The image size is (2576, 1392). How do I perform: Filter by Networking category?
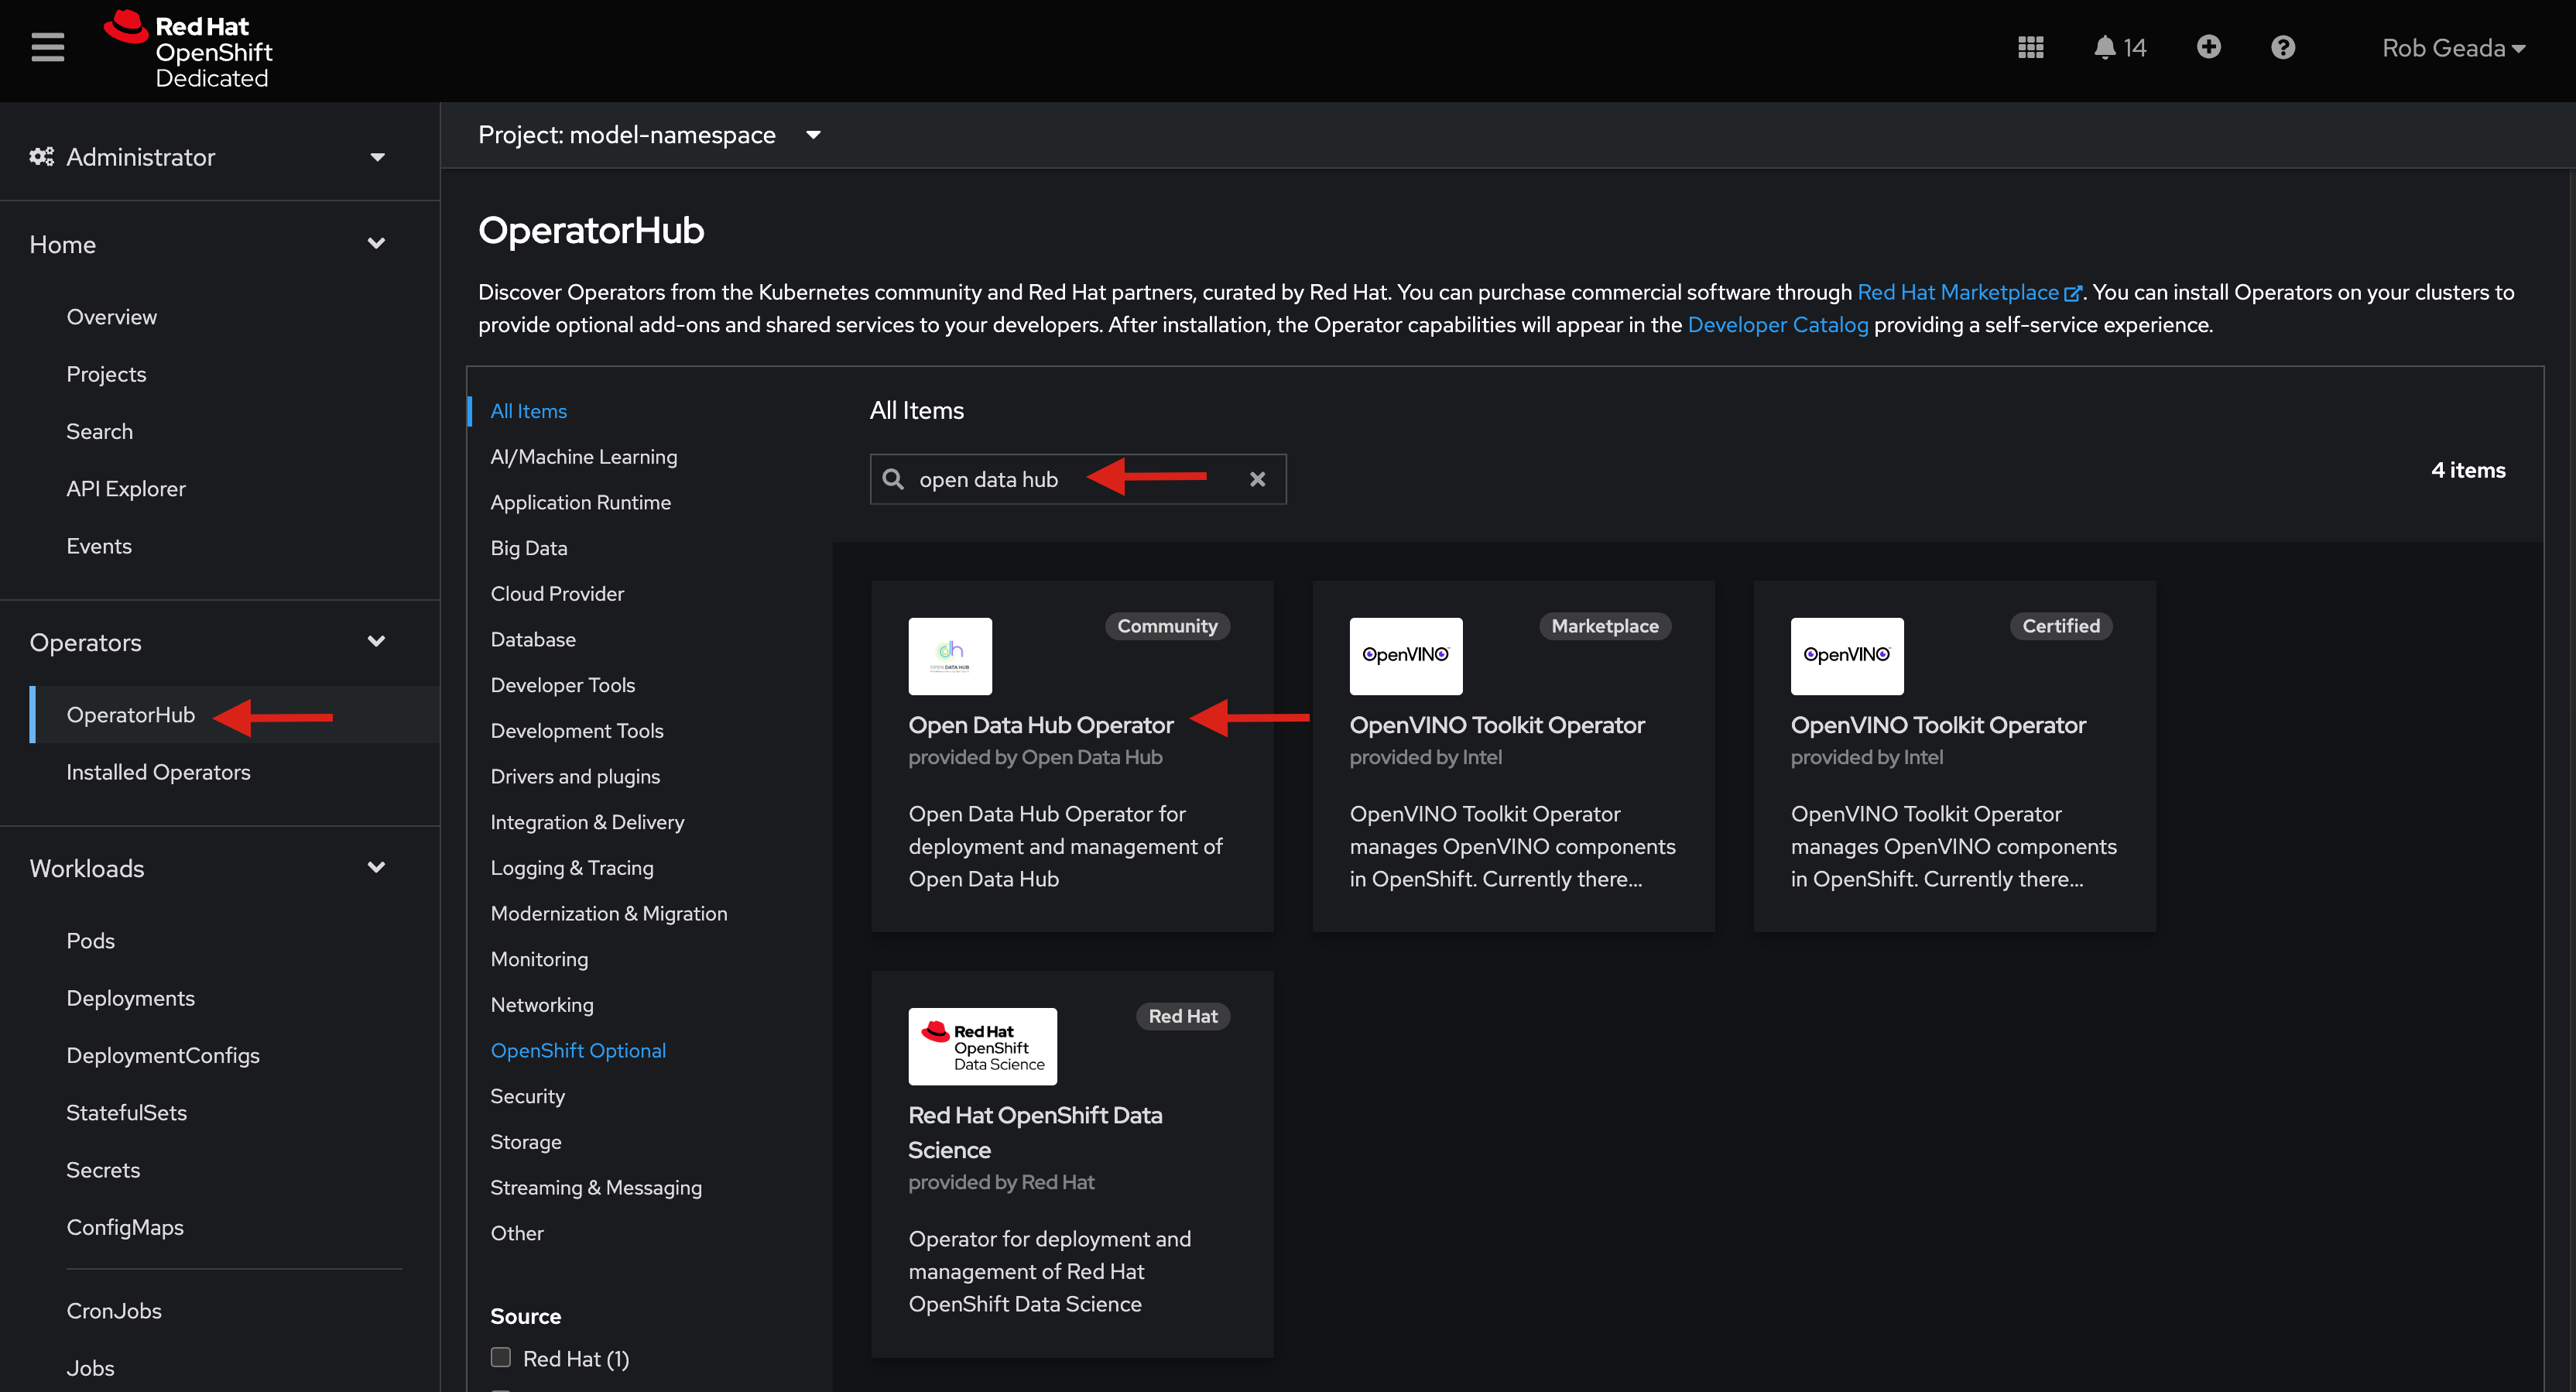tap(541, 1005)
